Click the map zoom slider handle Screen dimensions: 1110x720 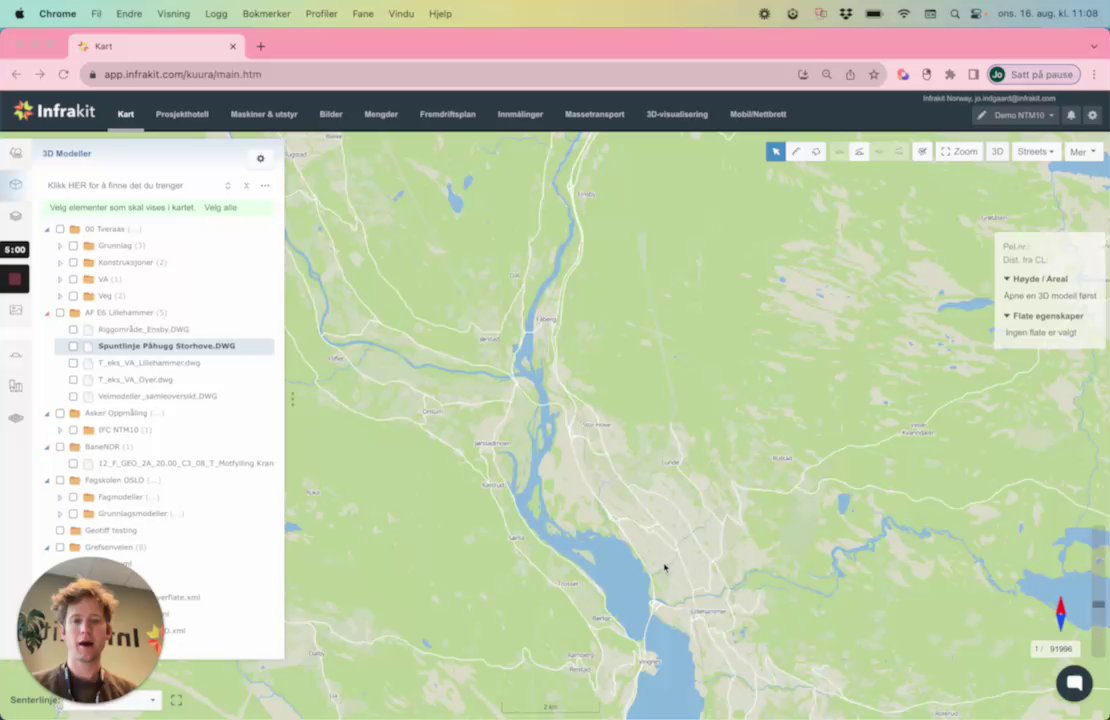(1098, 605)
